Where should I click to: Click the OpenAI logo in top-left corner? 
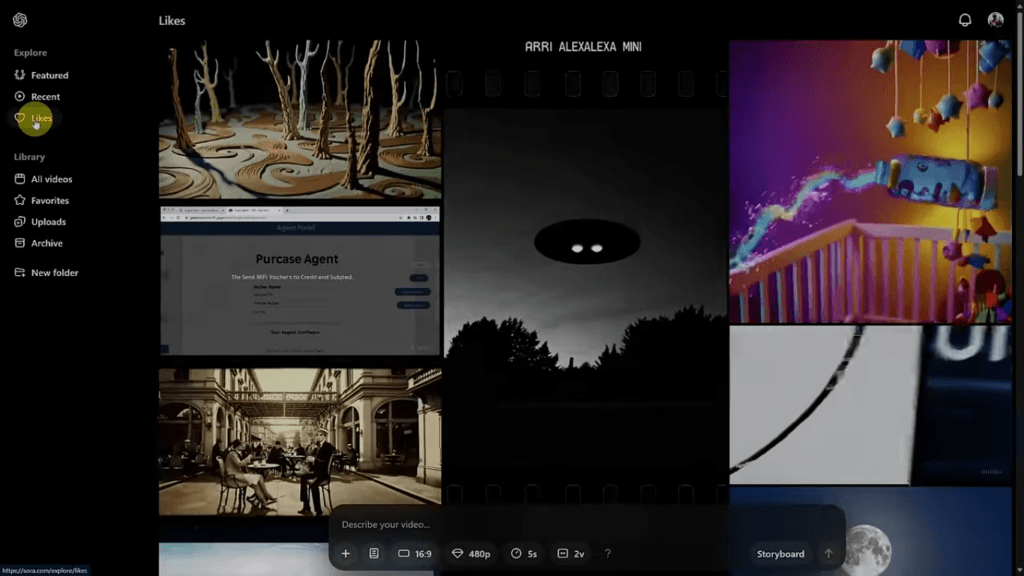20,20
